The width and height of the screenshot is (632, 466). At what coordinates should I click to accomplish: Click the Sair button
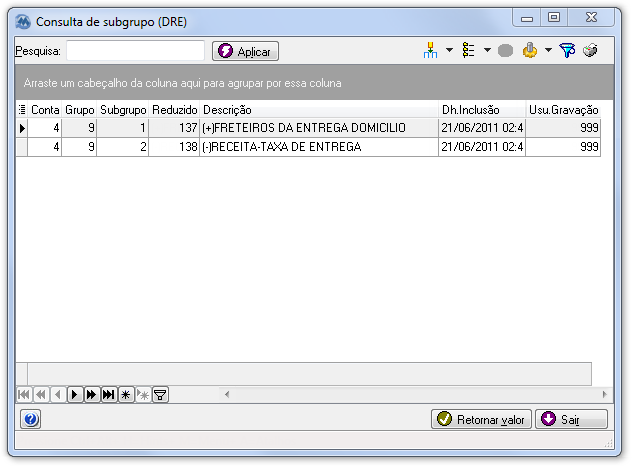(571, 419)
